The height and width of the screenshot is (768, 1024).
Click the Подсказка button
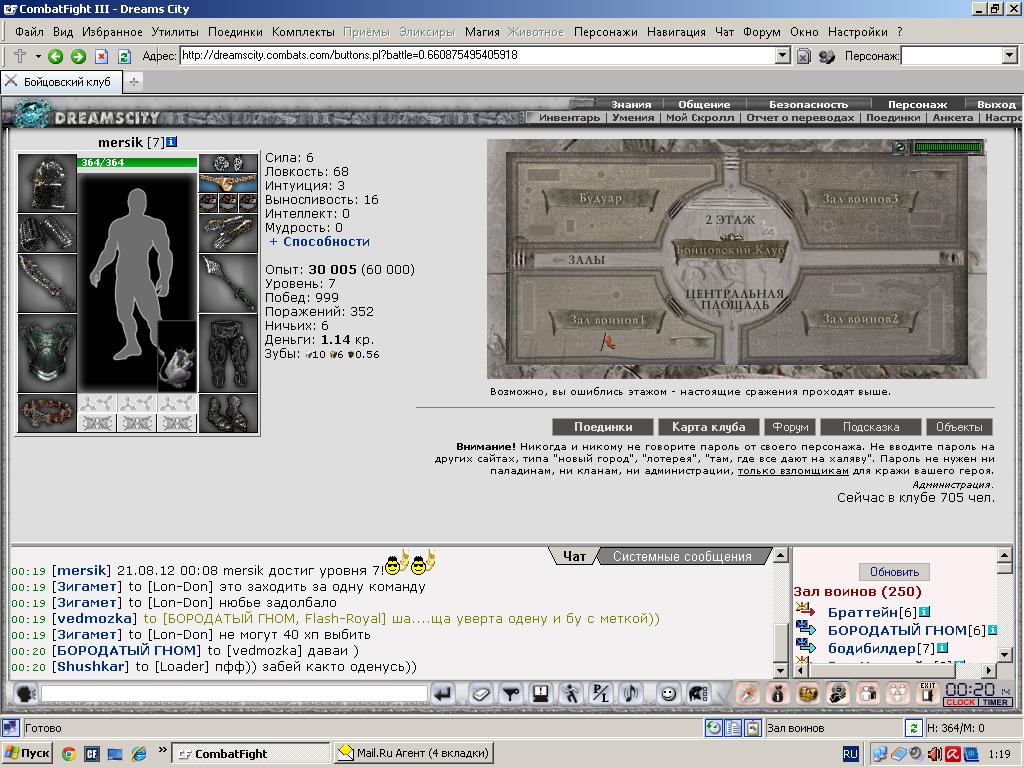pos(871,427)
